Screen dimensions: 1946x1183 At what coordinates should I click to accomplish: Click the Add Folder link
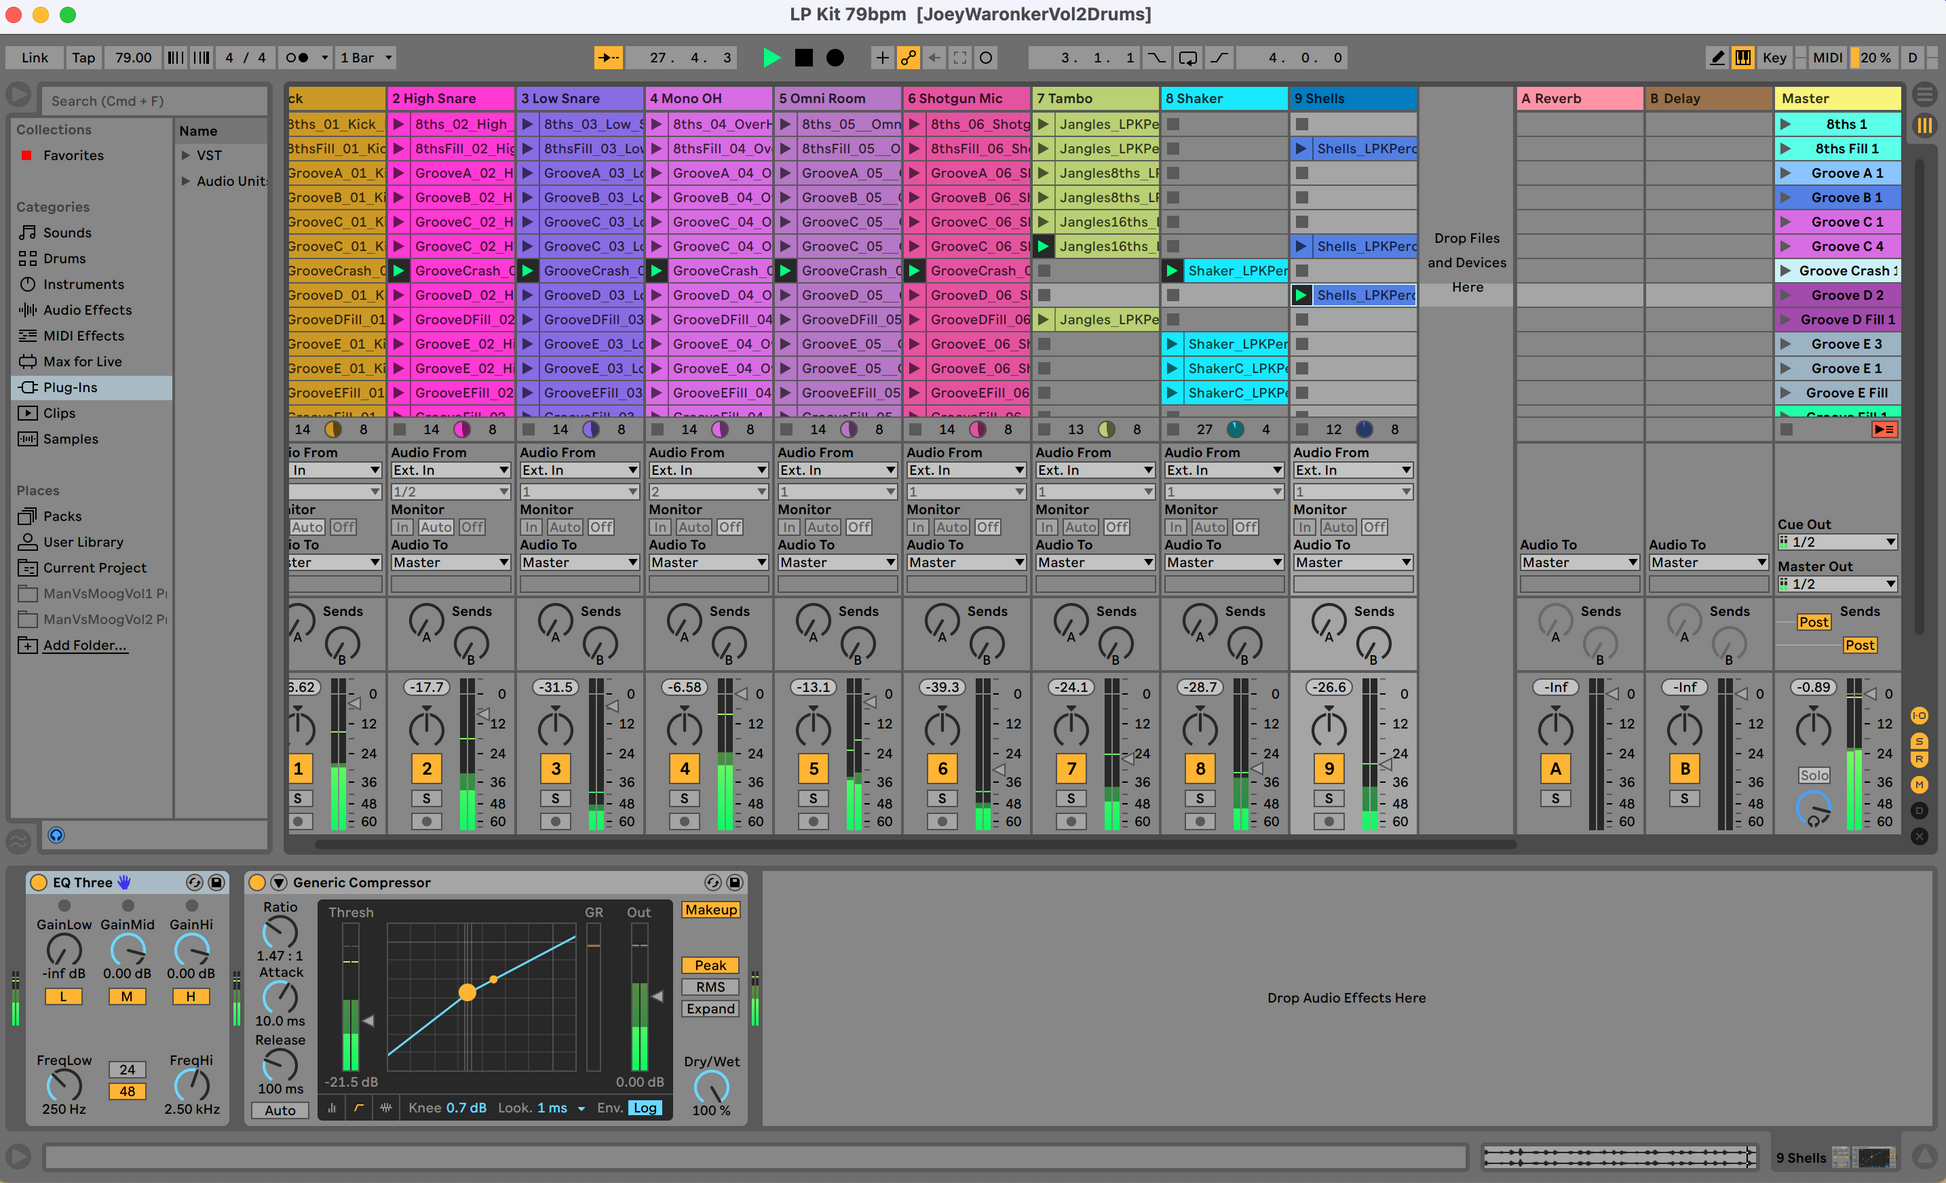click(85, 645)
